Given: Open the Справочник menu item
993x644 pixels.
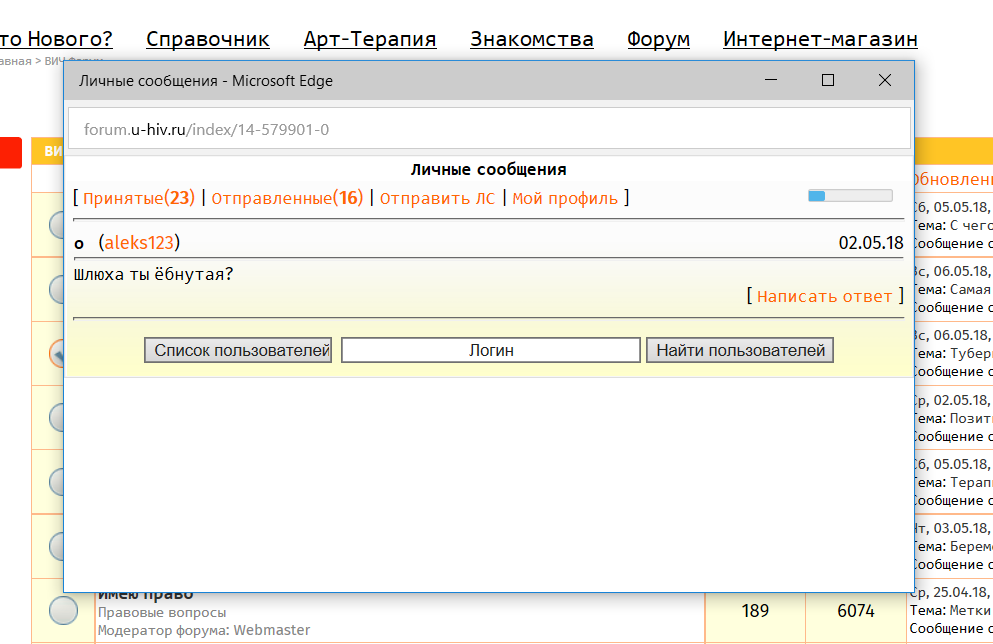Looking at the screenshot, I should [208, 39].
